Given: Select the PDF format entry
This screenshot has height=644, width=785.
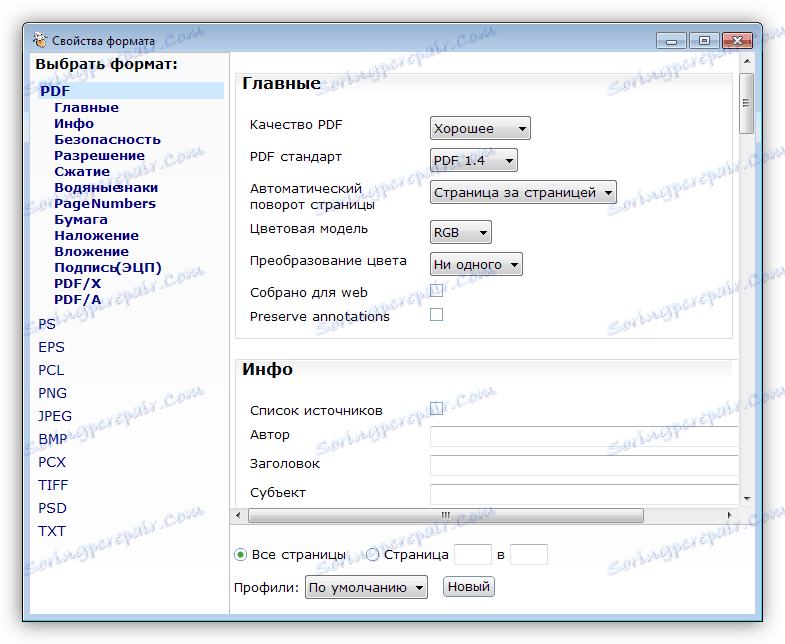Looking at the screenshot, I should tap(131, 91).
